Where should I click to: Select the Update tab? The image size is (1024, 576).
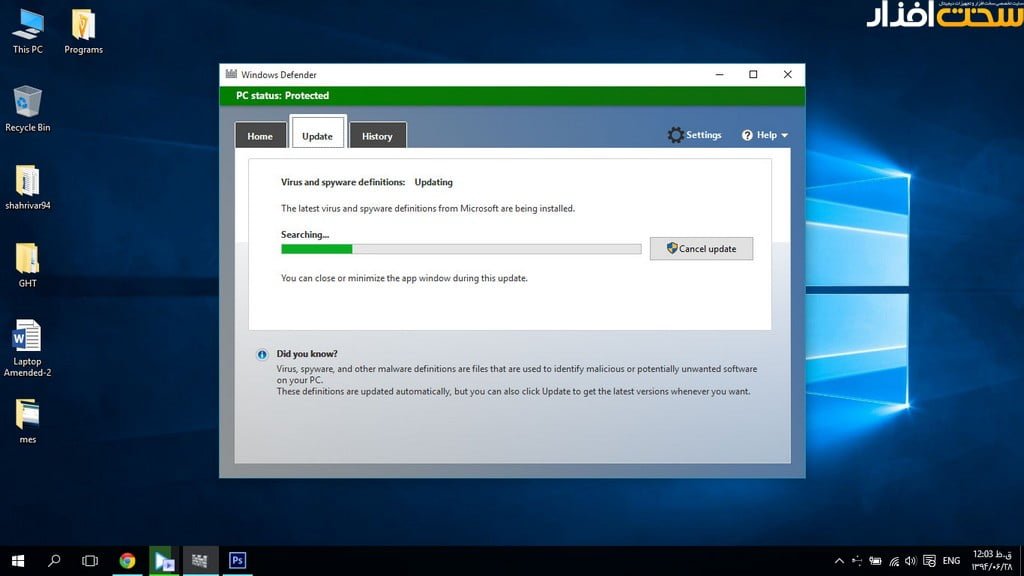click(x=317, y=135)
